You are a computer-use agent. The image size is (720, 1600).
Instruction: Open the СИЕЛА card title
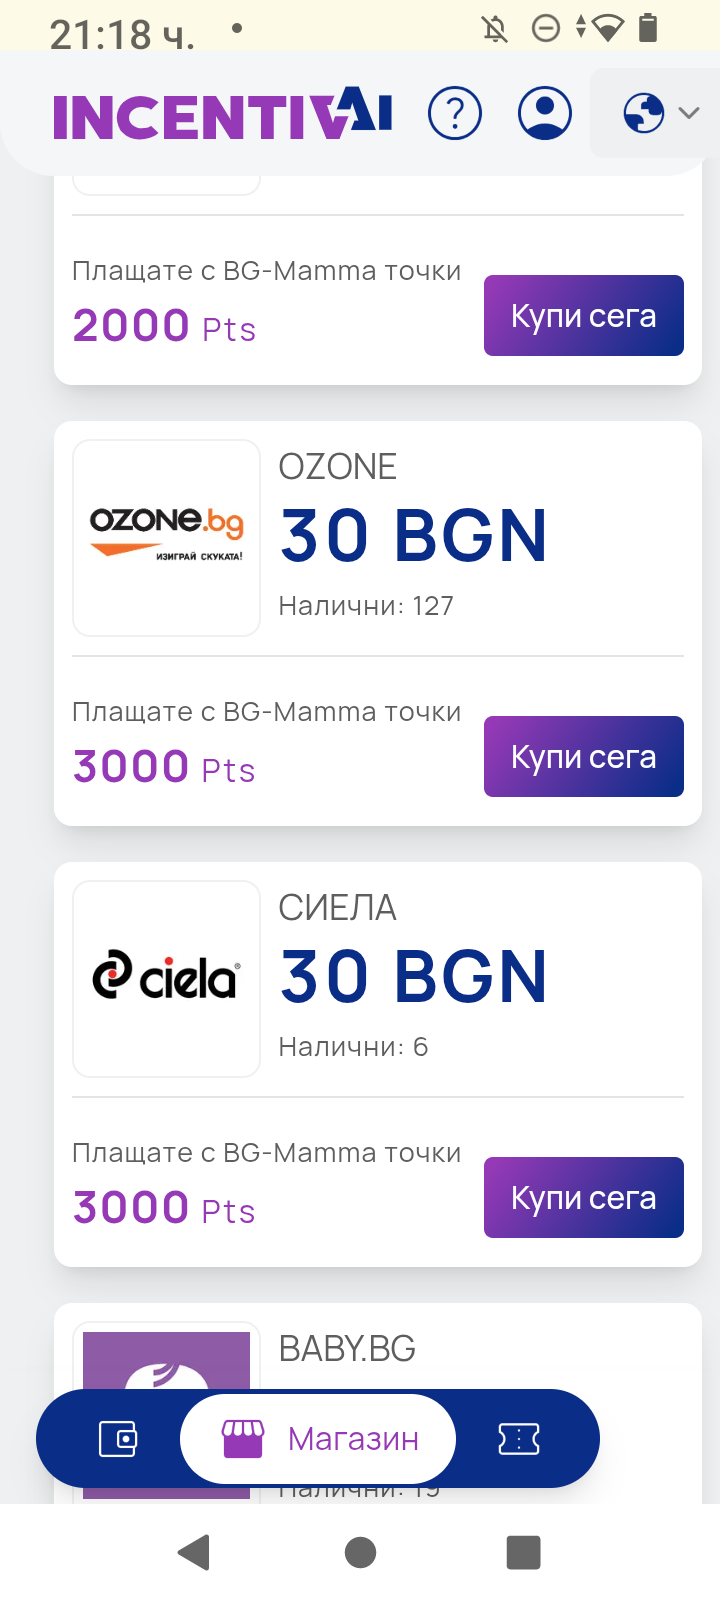[338, 908]
